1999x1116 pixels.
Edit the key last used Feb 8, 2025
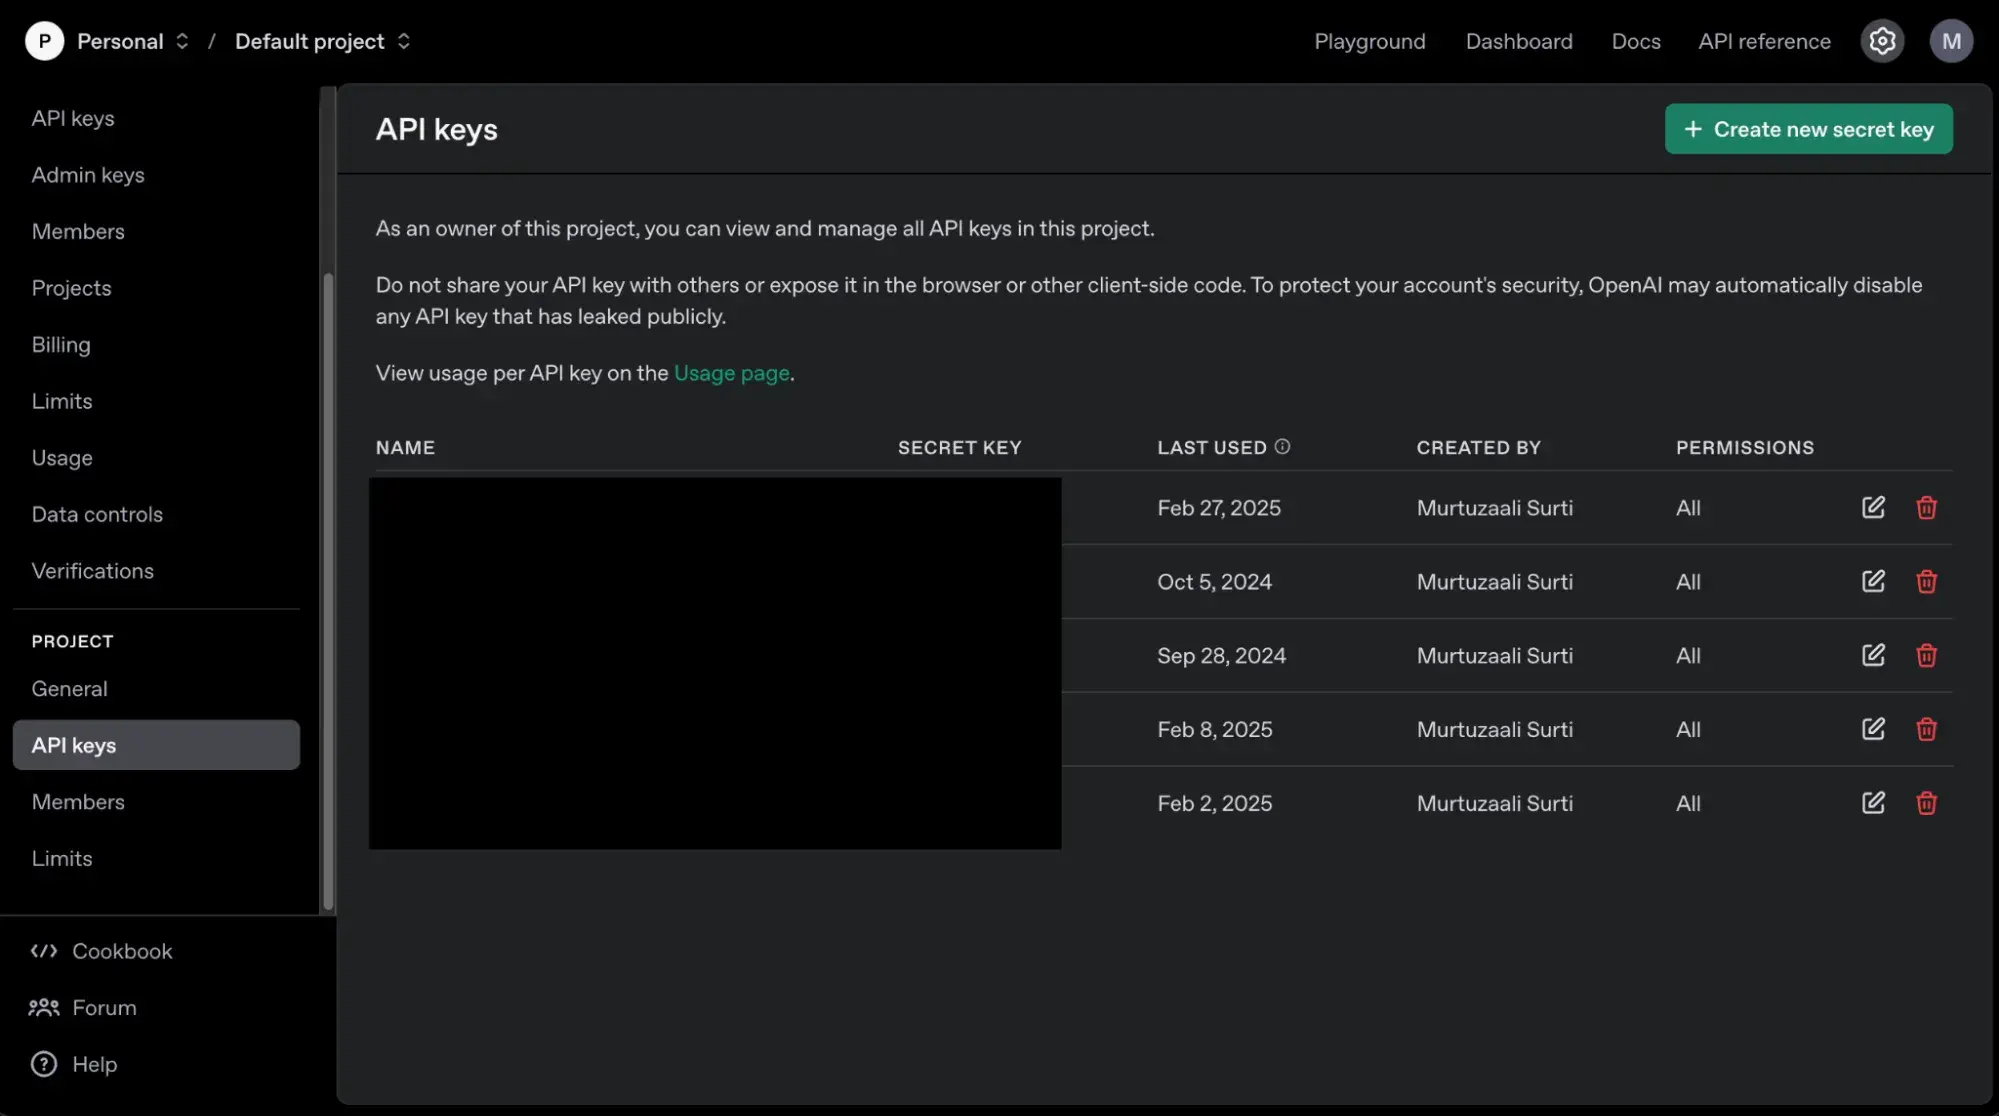1873,730
